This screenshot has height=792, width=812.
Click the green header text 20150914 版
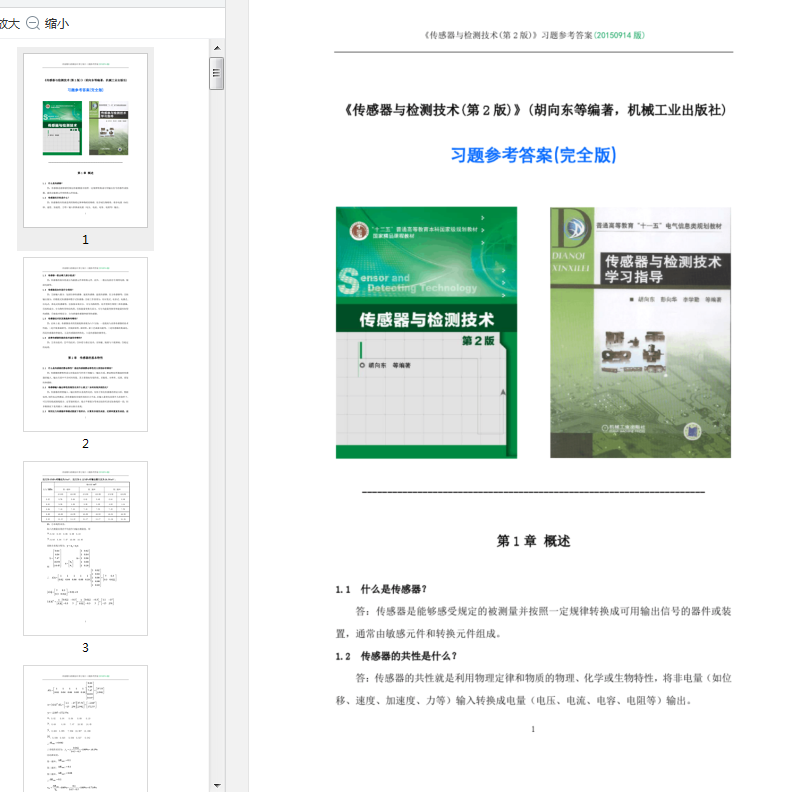pyautogui.click(x=619, y=35)
